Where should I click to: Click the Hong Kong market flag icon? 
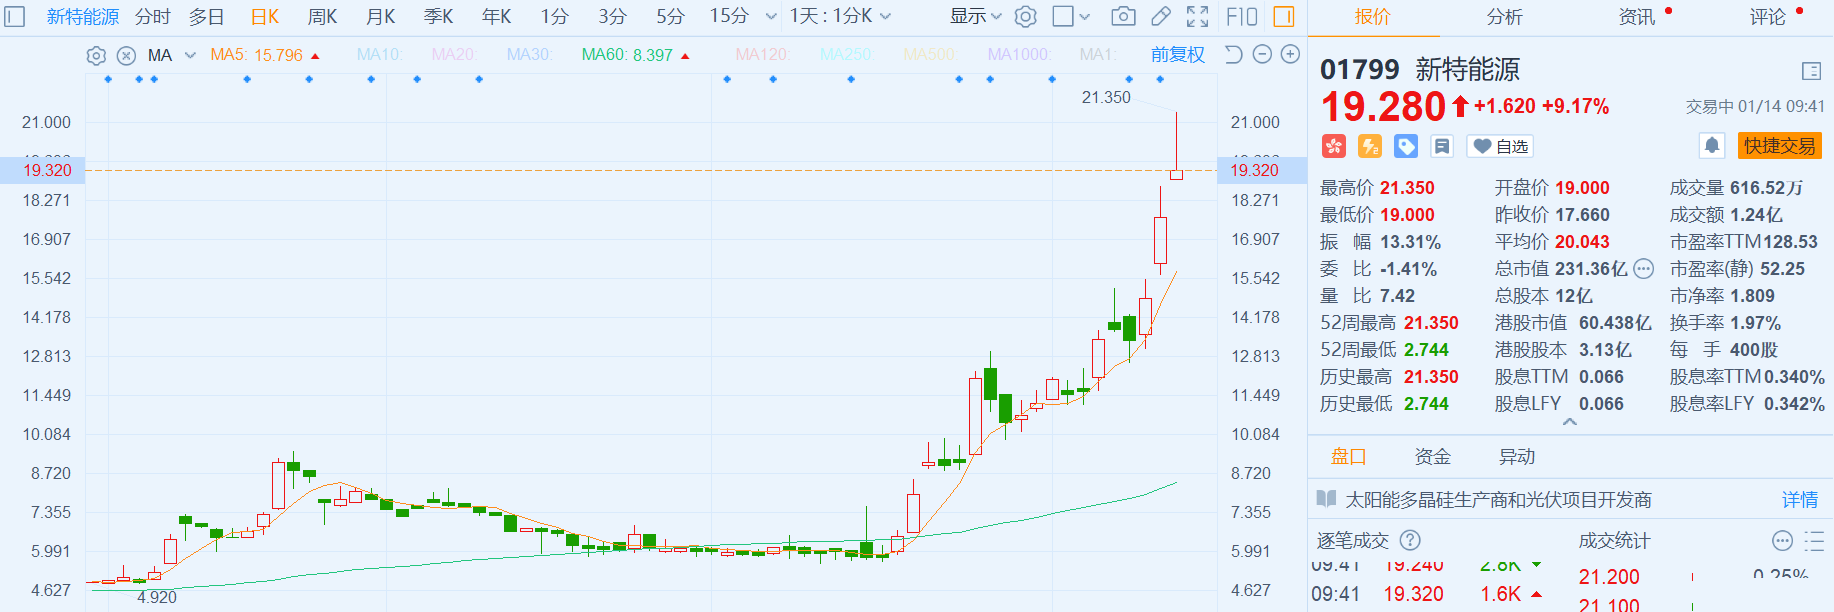click(1334, 146)
